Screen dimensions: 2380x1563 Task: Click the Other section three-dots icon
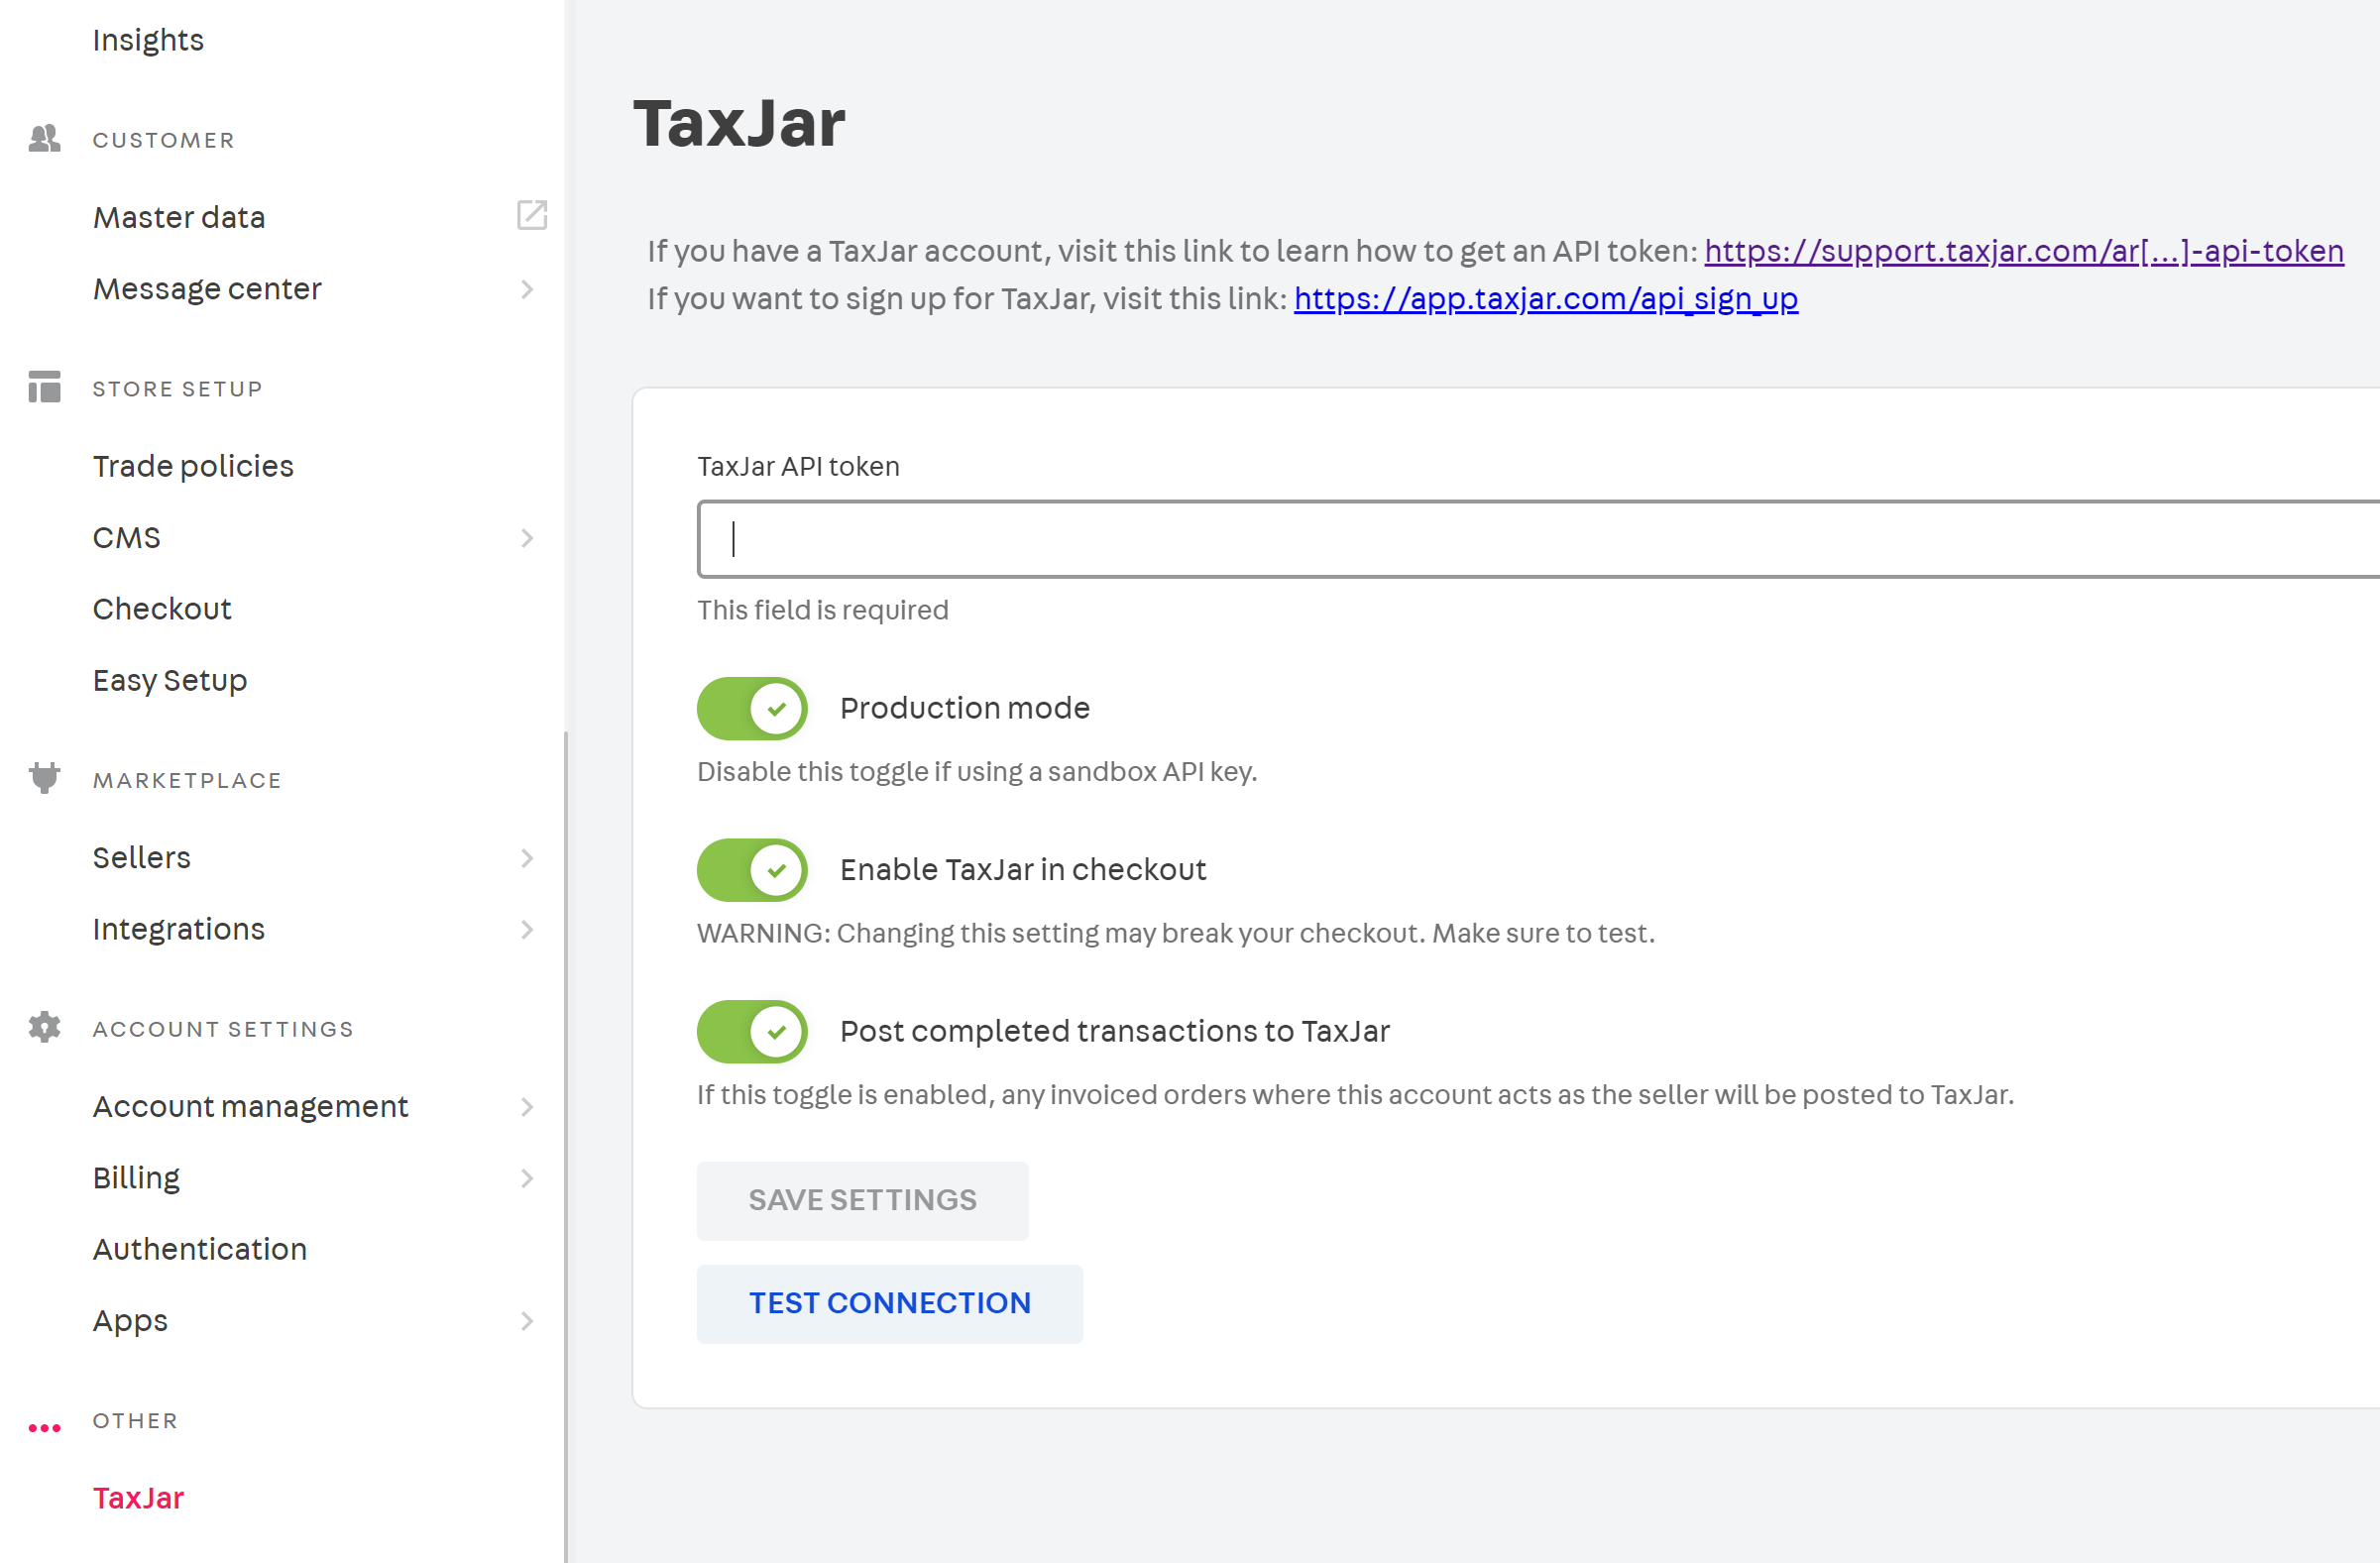pyautogui.click(x=45, y=1427)
